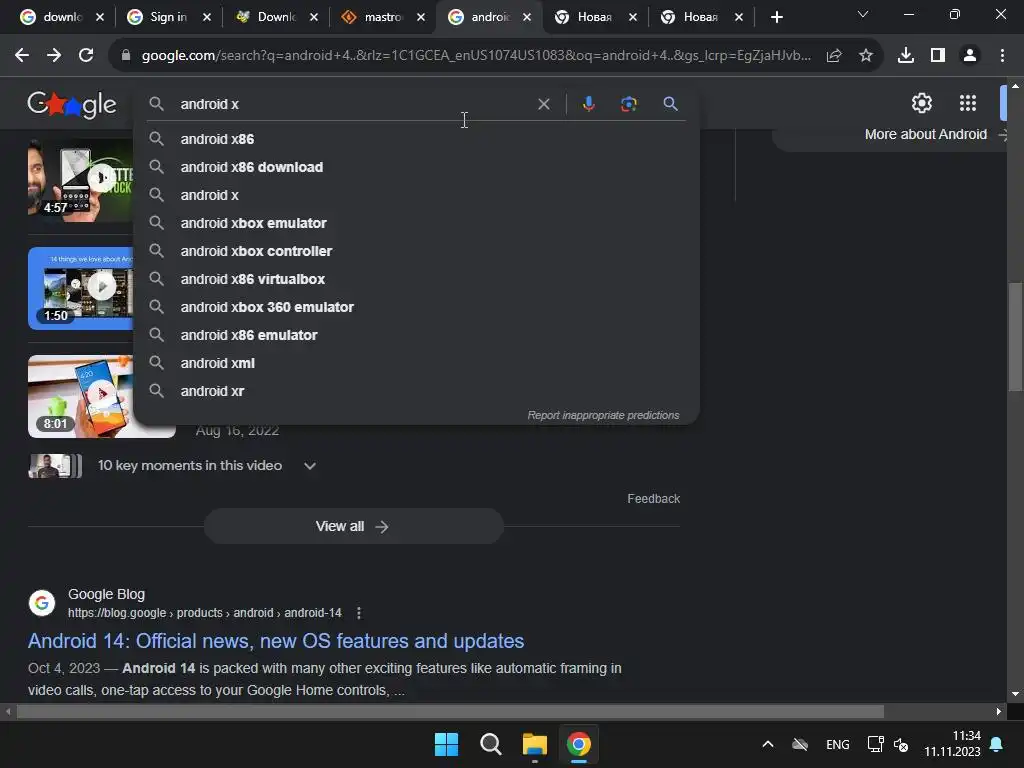Select suggestion 'android x86 emulator'
1024x768 pixels.
[x=417, y=335]
